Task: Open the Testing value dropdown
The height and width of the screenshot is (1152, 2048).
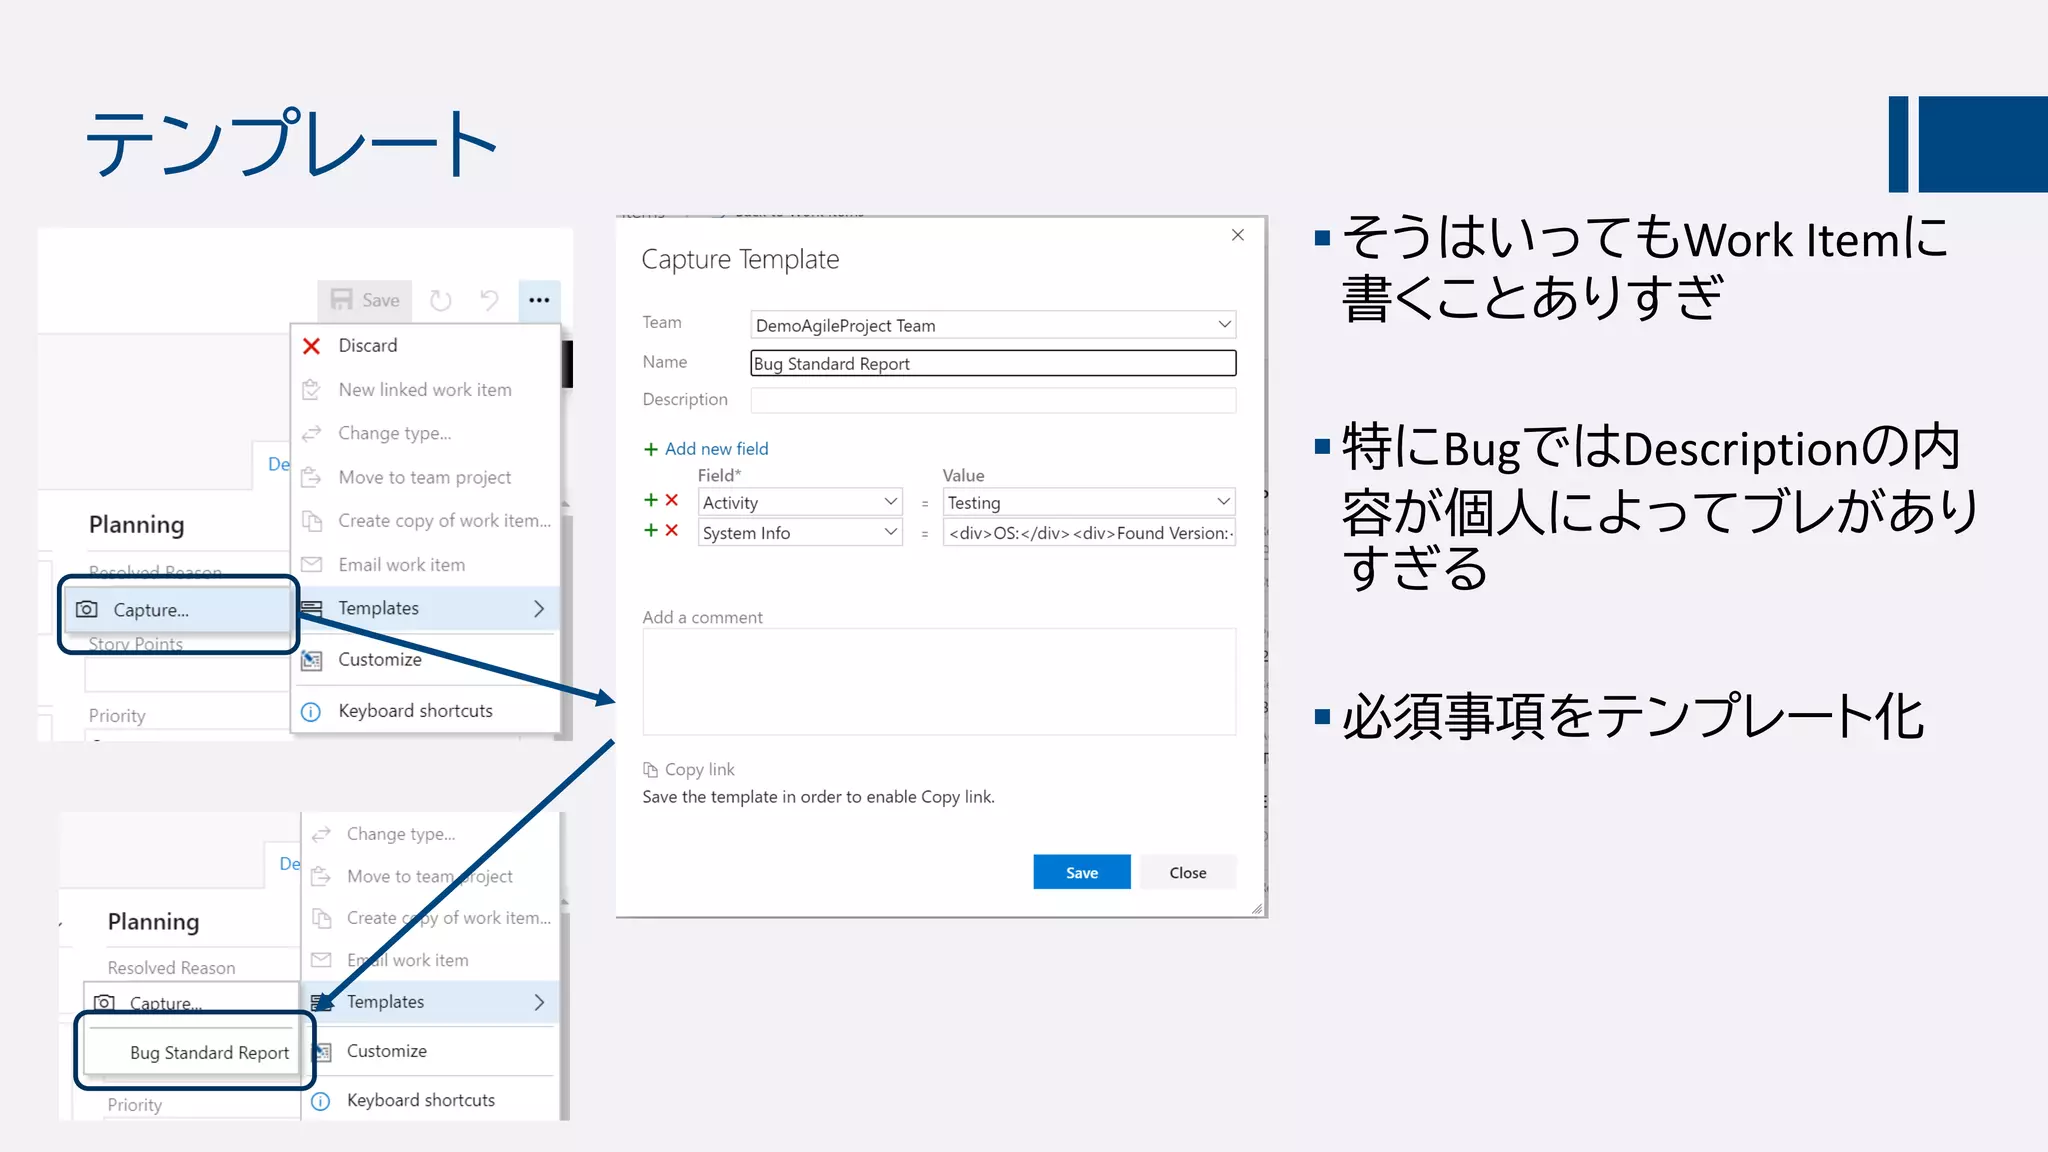Action: [x=1089, y=502]
